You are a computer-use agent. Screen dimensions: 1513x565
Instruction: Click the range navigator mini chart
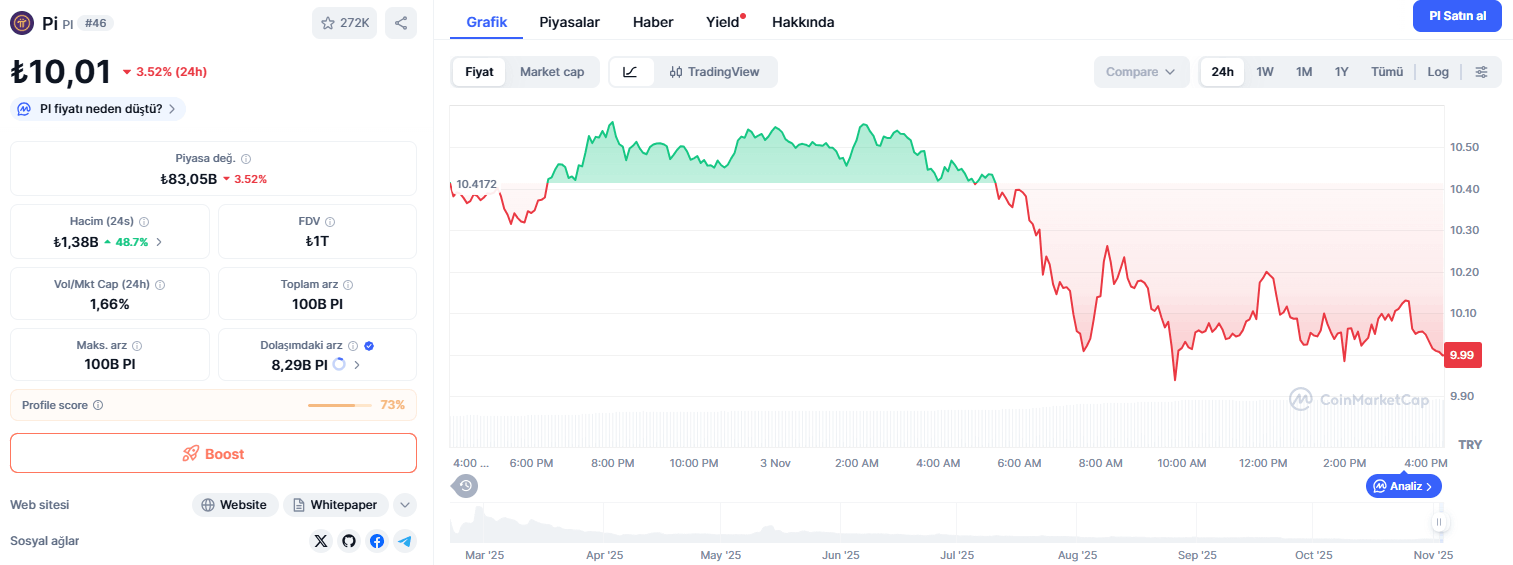946,521
